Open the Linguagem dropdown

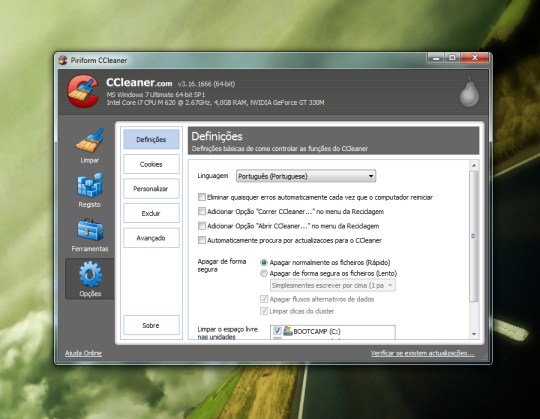[306, 176]
